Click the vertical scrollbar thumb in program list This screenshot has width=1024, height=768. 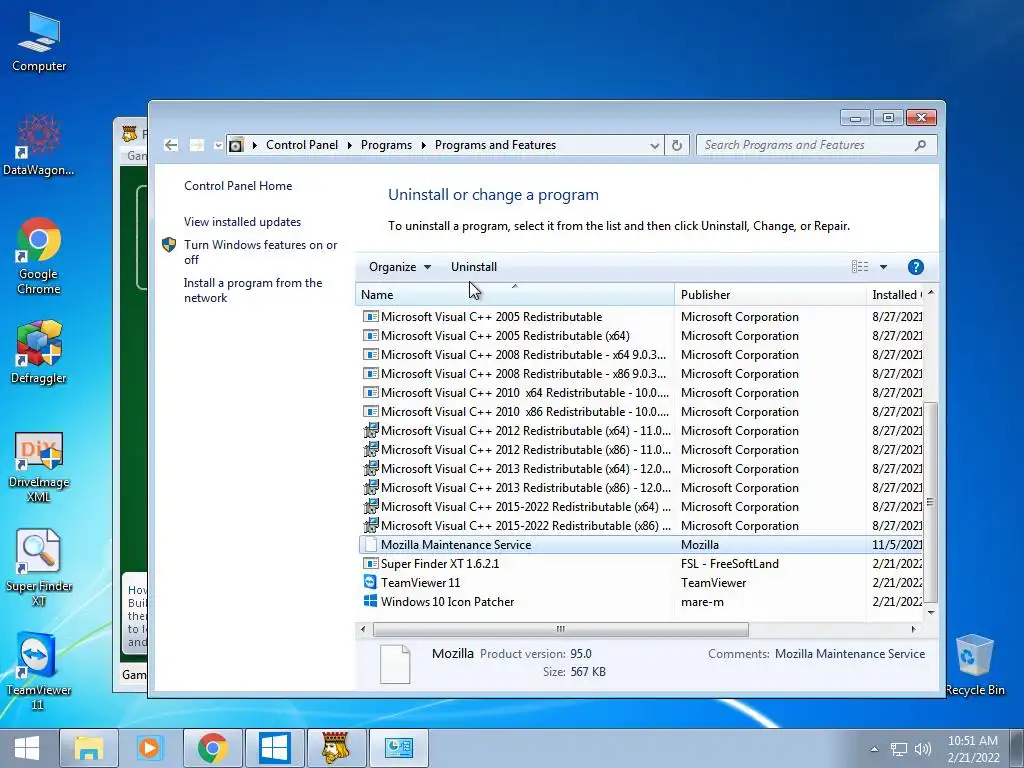(x=931, y=502)
